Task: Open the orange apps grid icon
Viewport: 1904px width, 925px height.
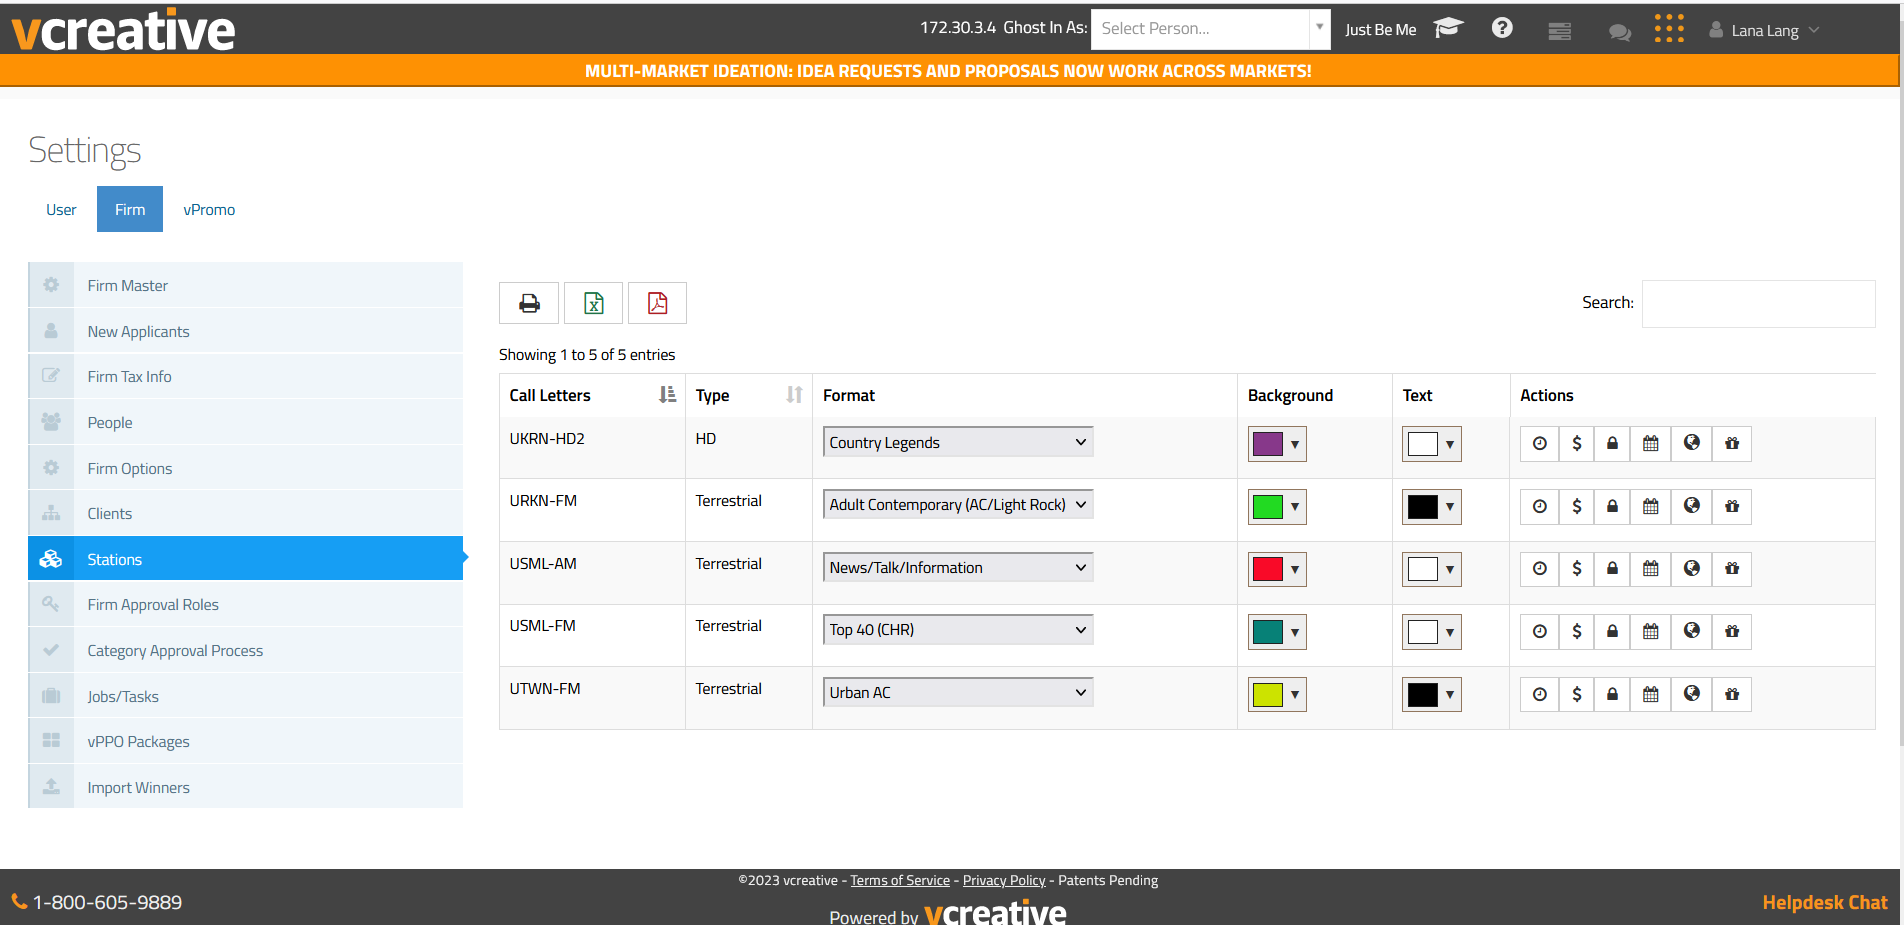Action: pos(1668,28)
